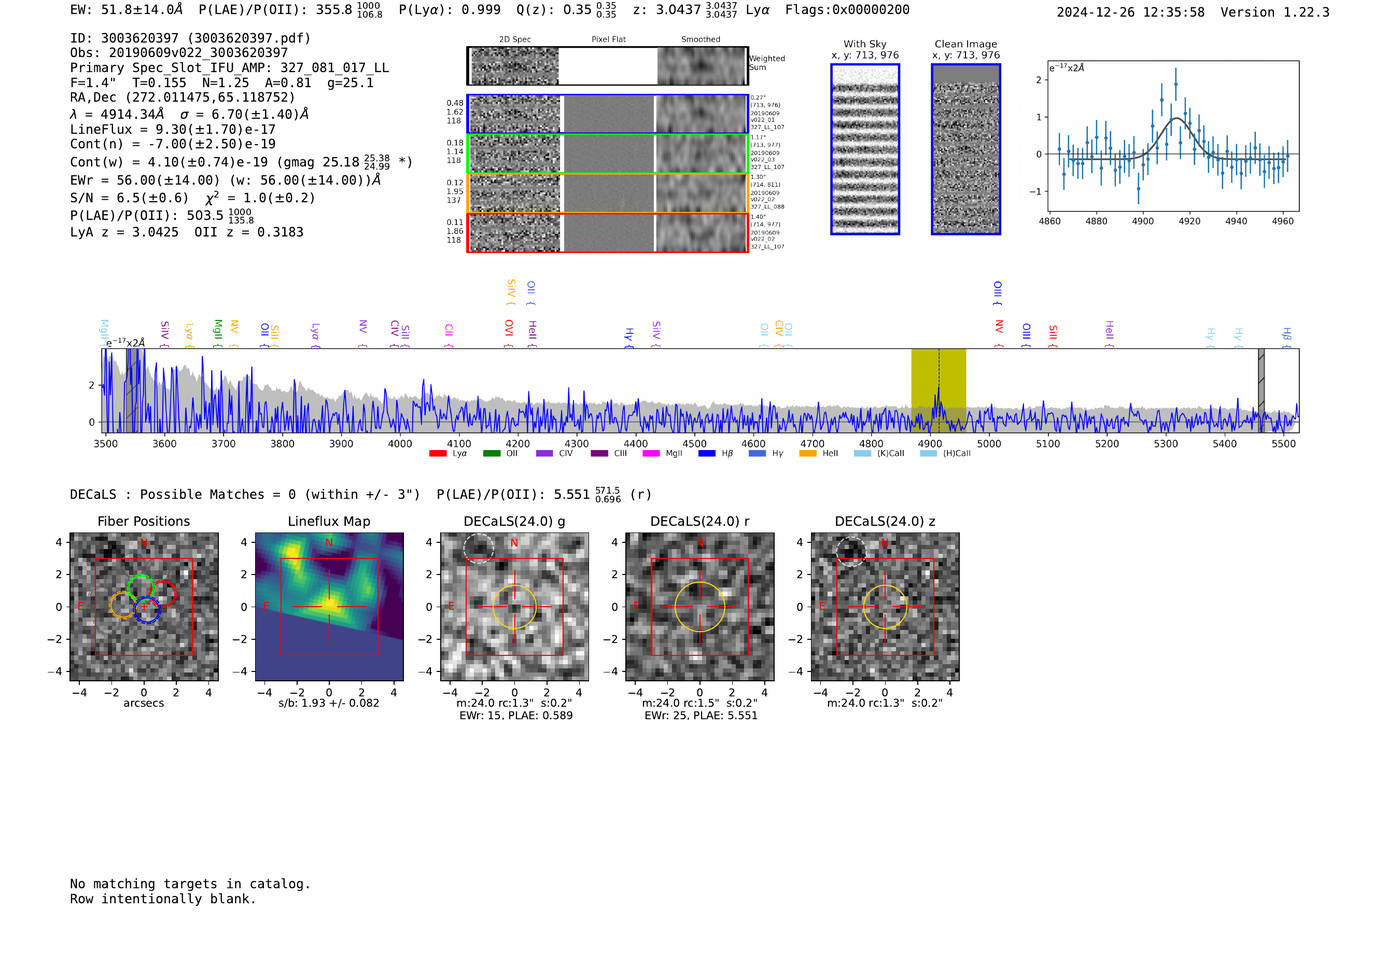Click the timestamp 2024-12-26 12:35:58
The height and width of the screenshot is (953, 1400).
click(x=1131, y=12)
